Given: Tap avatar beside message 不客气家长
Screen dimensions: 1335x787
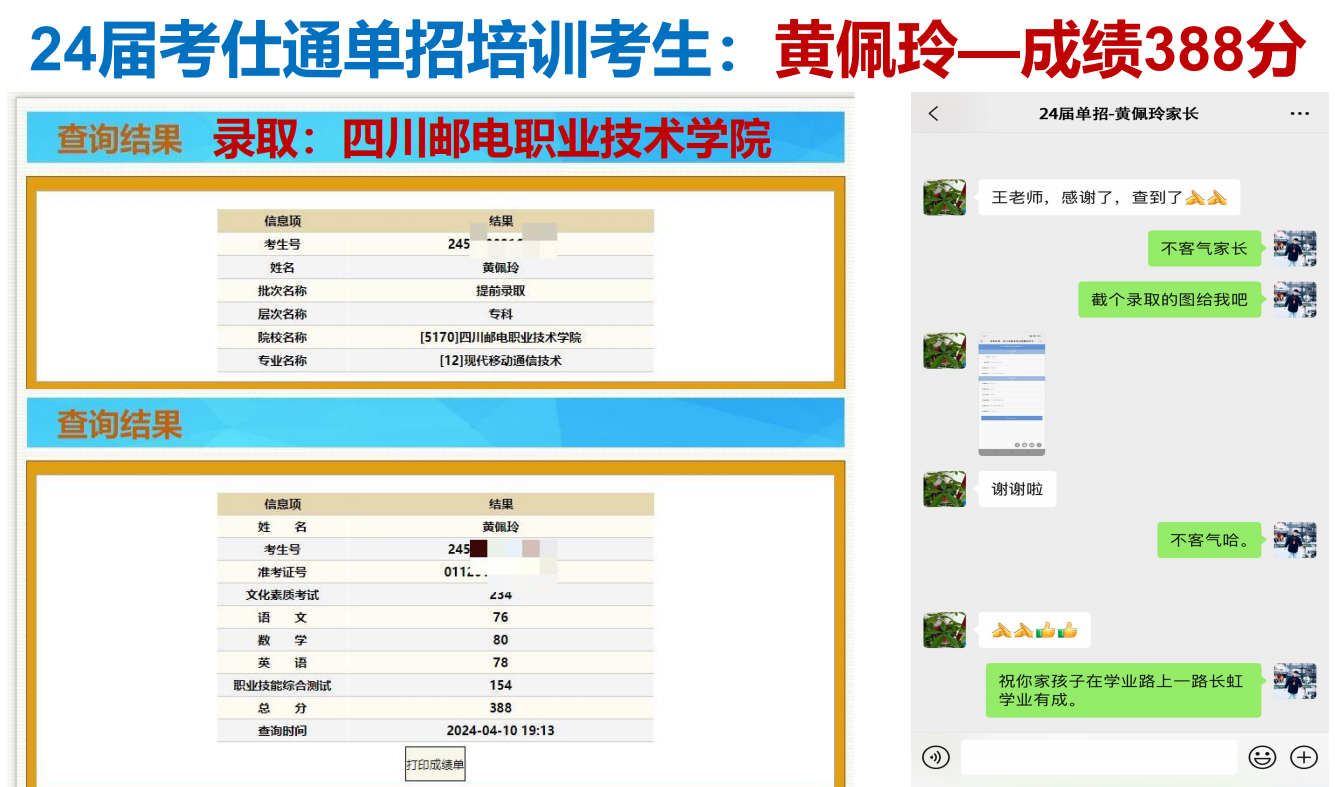Looking at the screenshot, I should point(1295,248).
